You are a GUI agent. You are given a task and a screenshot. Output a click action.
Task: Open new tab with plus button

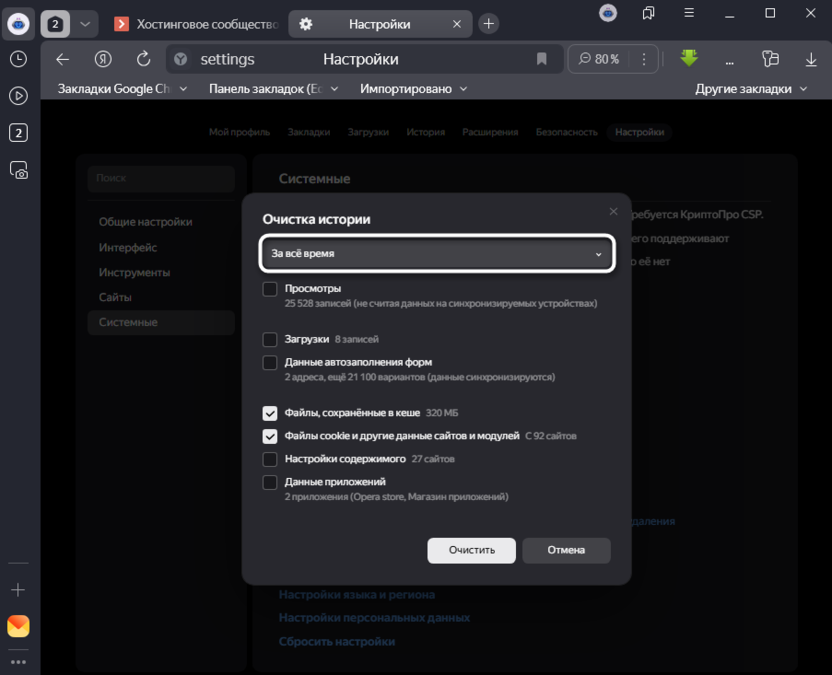pos(488,23)
